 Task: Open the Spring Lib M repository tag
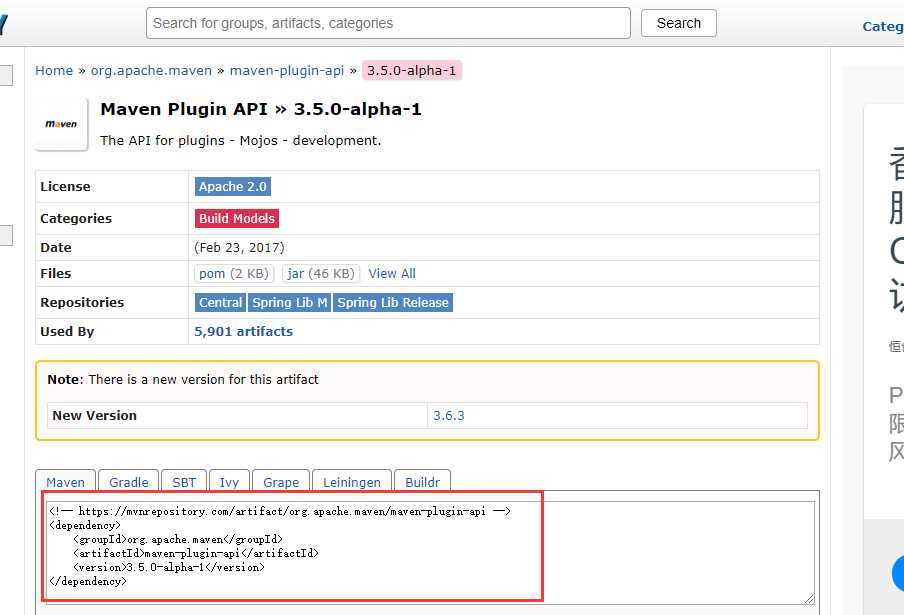(289, 303)
